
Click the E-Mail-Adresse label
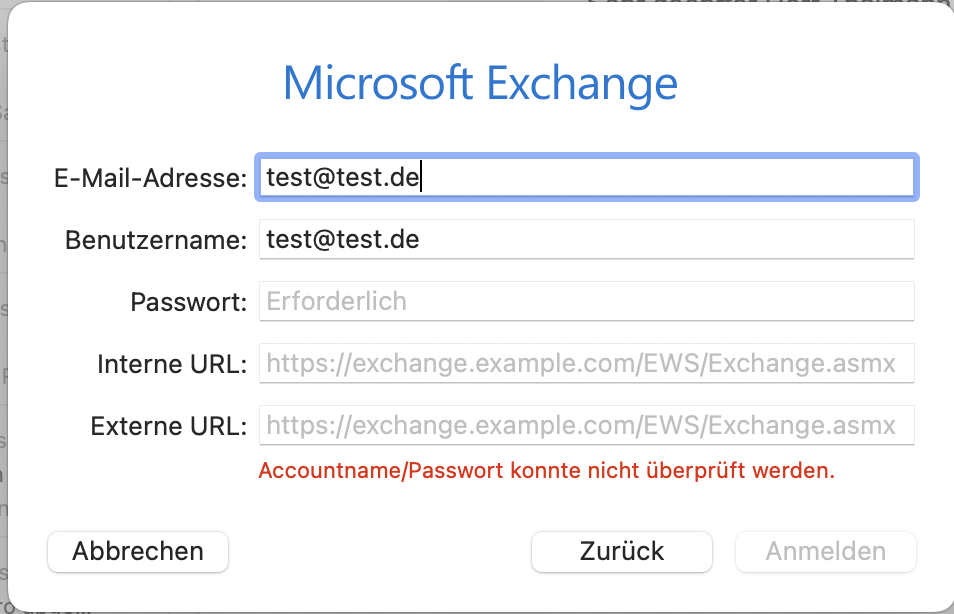pyautogui.click(x=150, y=179)
